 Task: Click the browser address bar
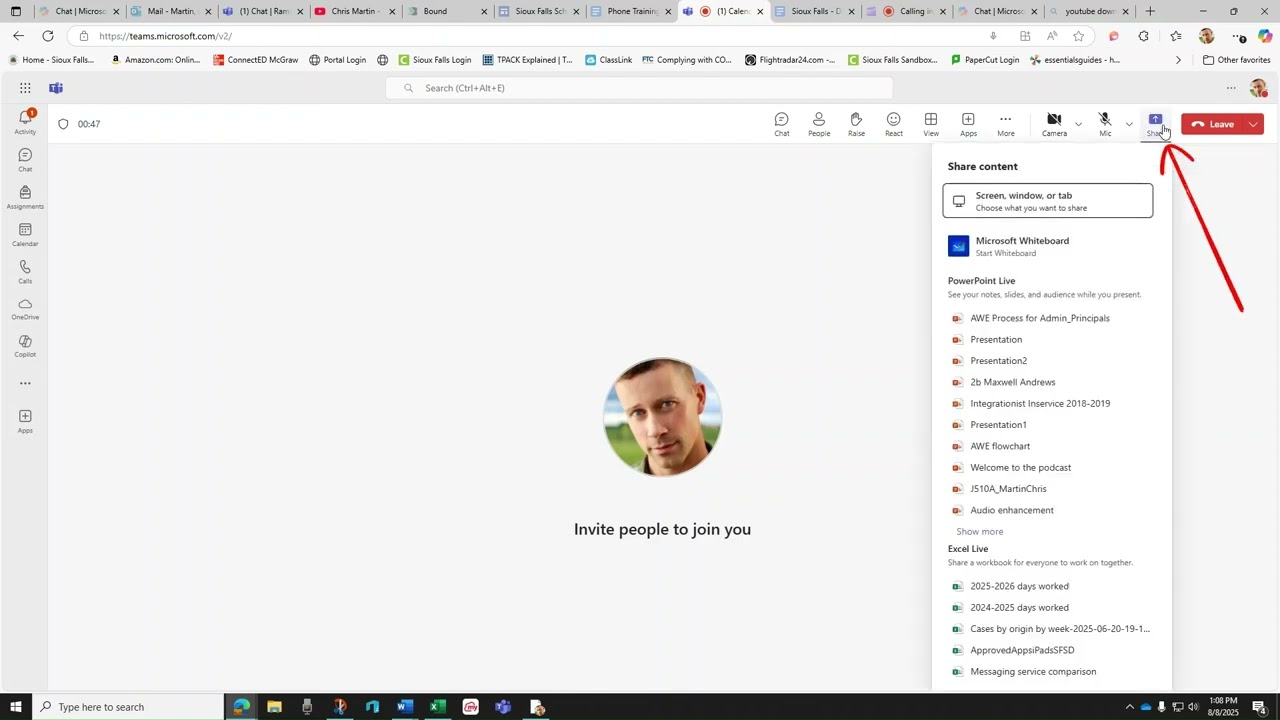pyautogui.click(x=530, y=36)
